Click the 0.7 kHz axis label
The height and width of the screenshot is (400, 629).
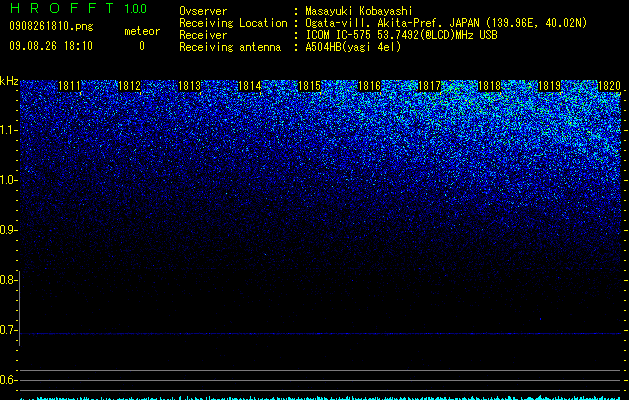(8, 330)
